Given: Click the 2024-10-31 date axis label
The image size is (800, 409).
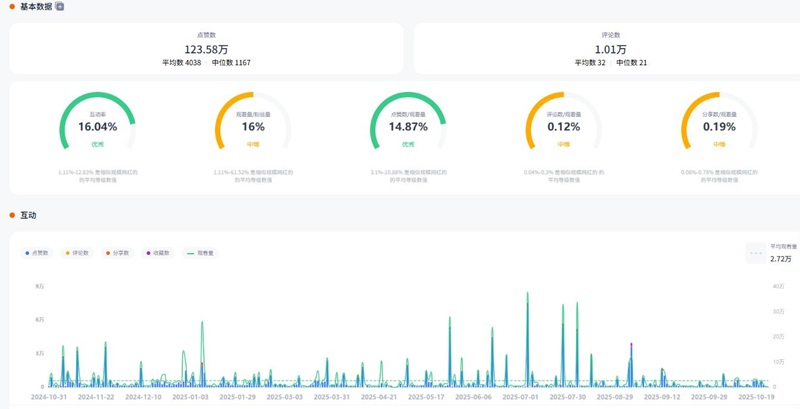Looking at the screenshot, I should pyautogui.click(x=49, y=397).
